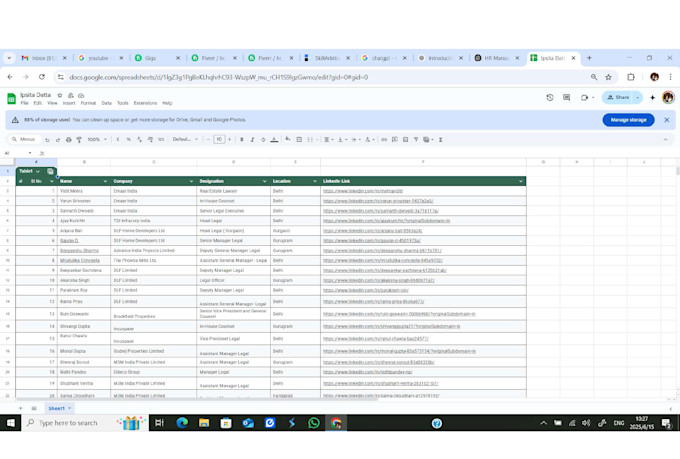This screenshot has width=680, height=459.
Task: Open text rotation options
Action: pos(369,140)
